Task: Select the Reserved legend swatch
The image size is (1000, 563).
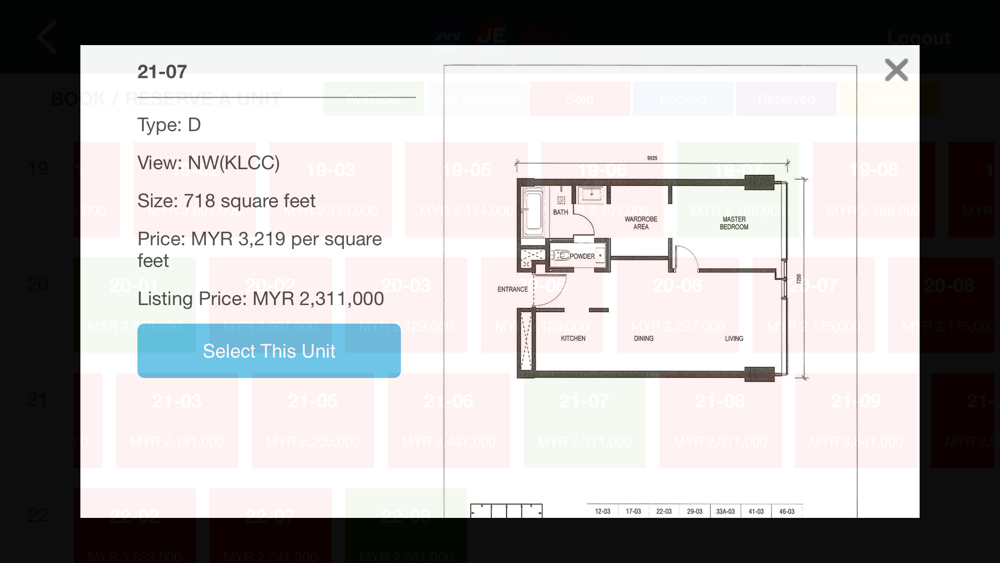Action: click(x=786, y=99)
